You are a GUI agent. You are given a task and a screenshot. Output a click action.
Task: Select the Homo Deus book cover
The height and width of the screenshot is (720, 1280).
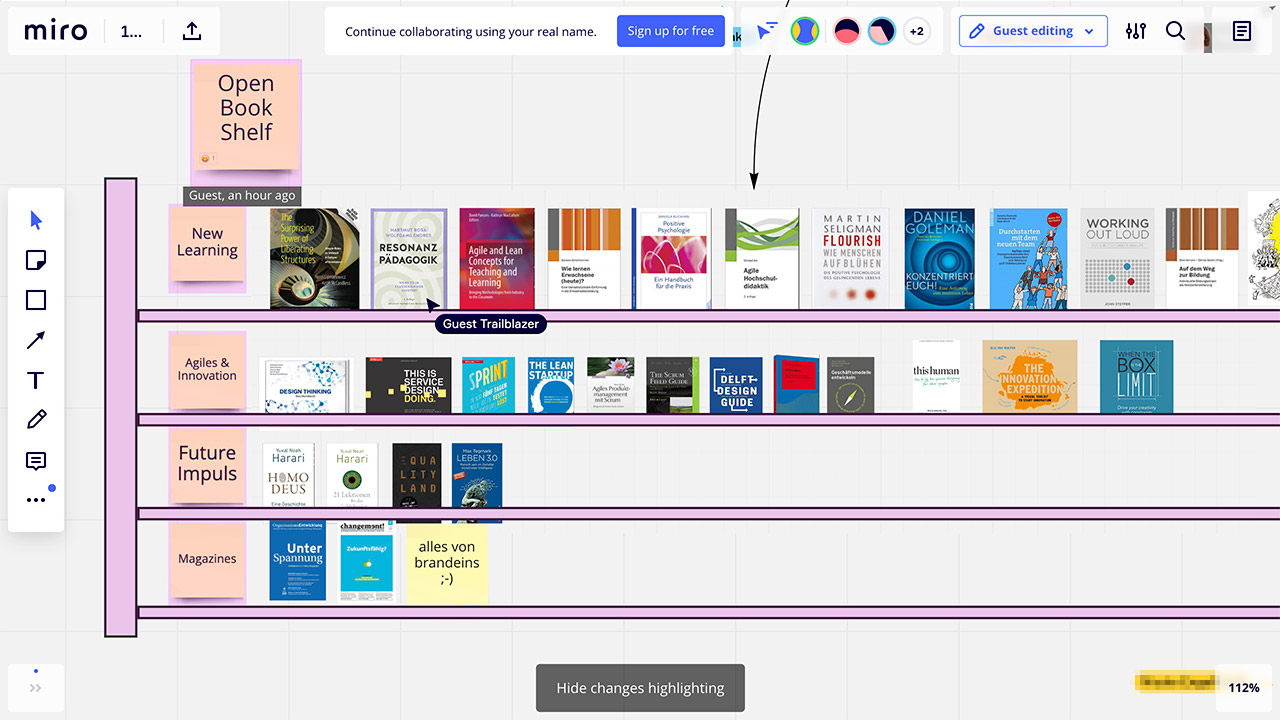coord(288,476)
